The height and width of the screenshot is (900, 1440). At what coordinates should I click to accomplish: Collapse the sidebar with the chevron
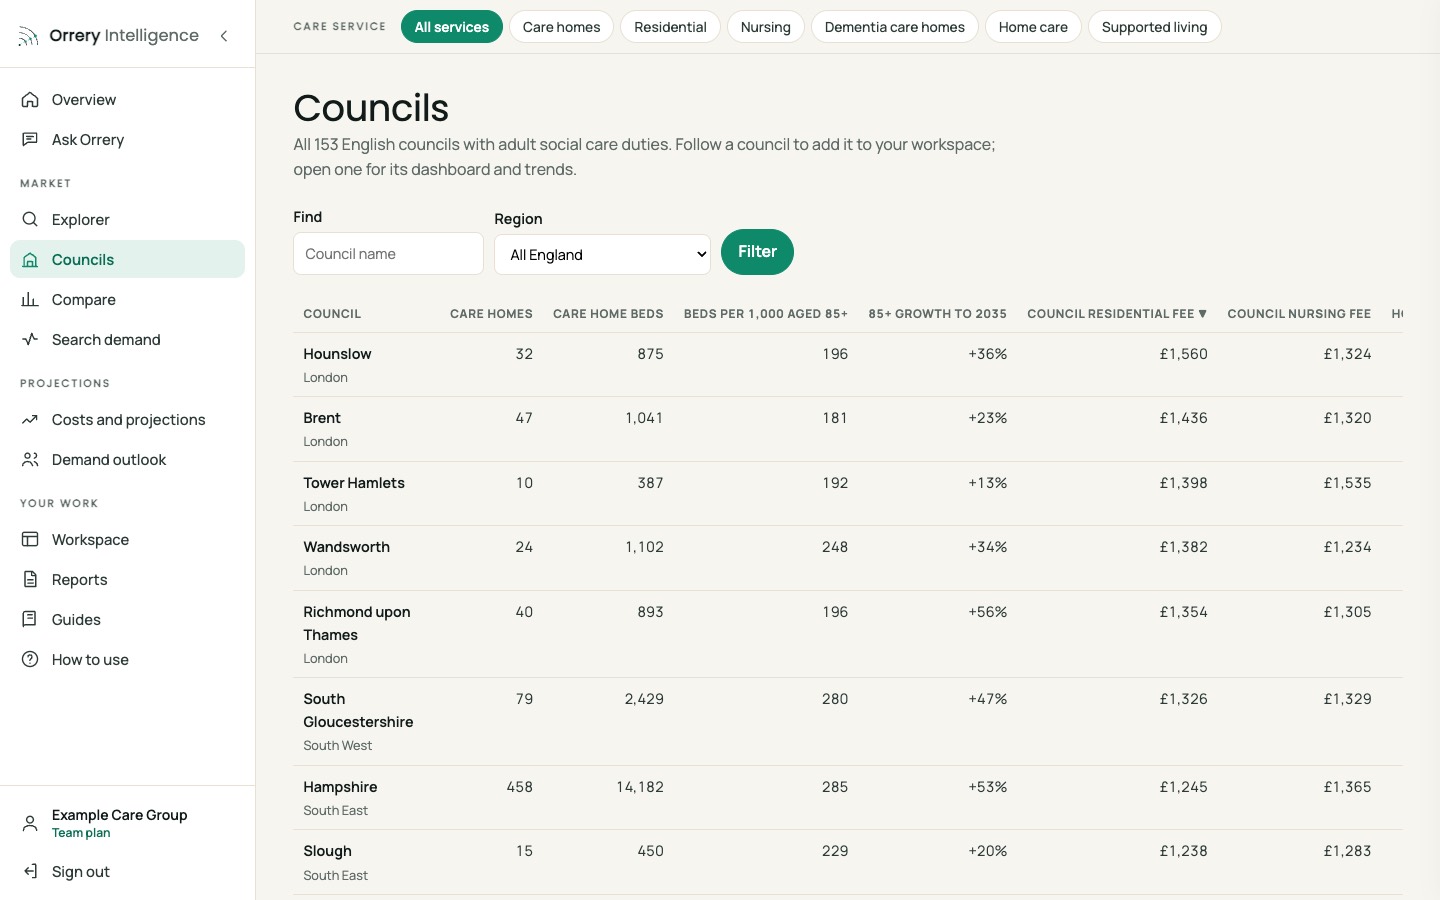point(224,36)
